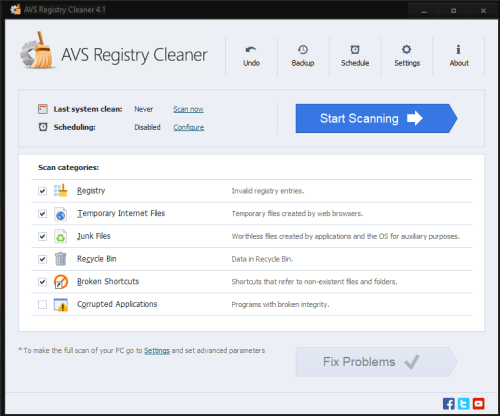Click 'Programs with broken integrity.' description
This screenshot has width=500, height=416.
[x=280, y=304]
